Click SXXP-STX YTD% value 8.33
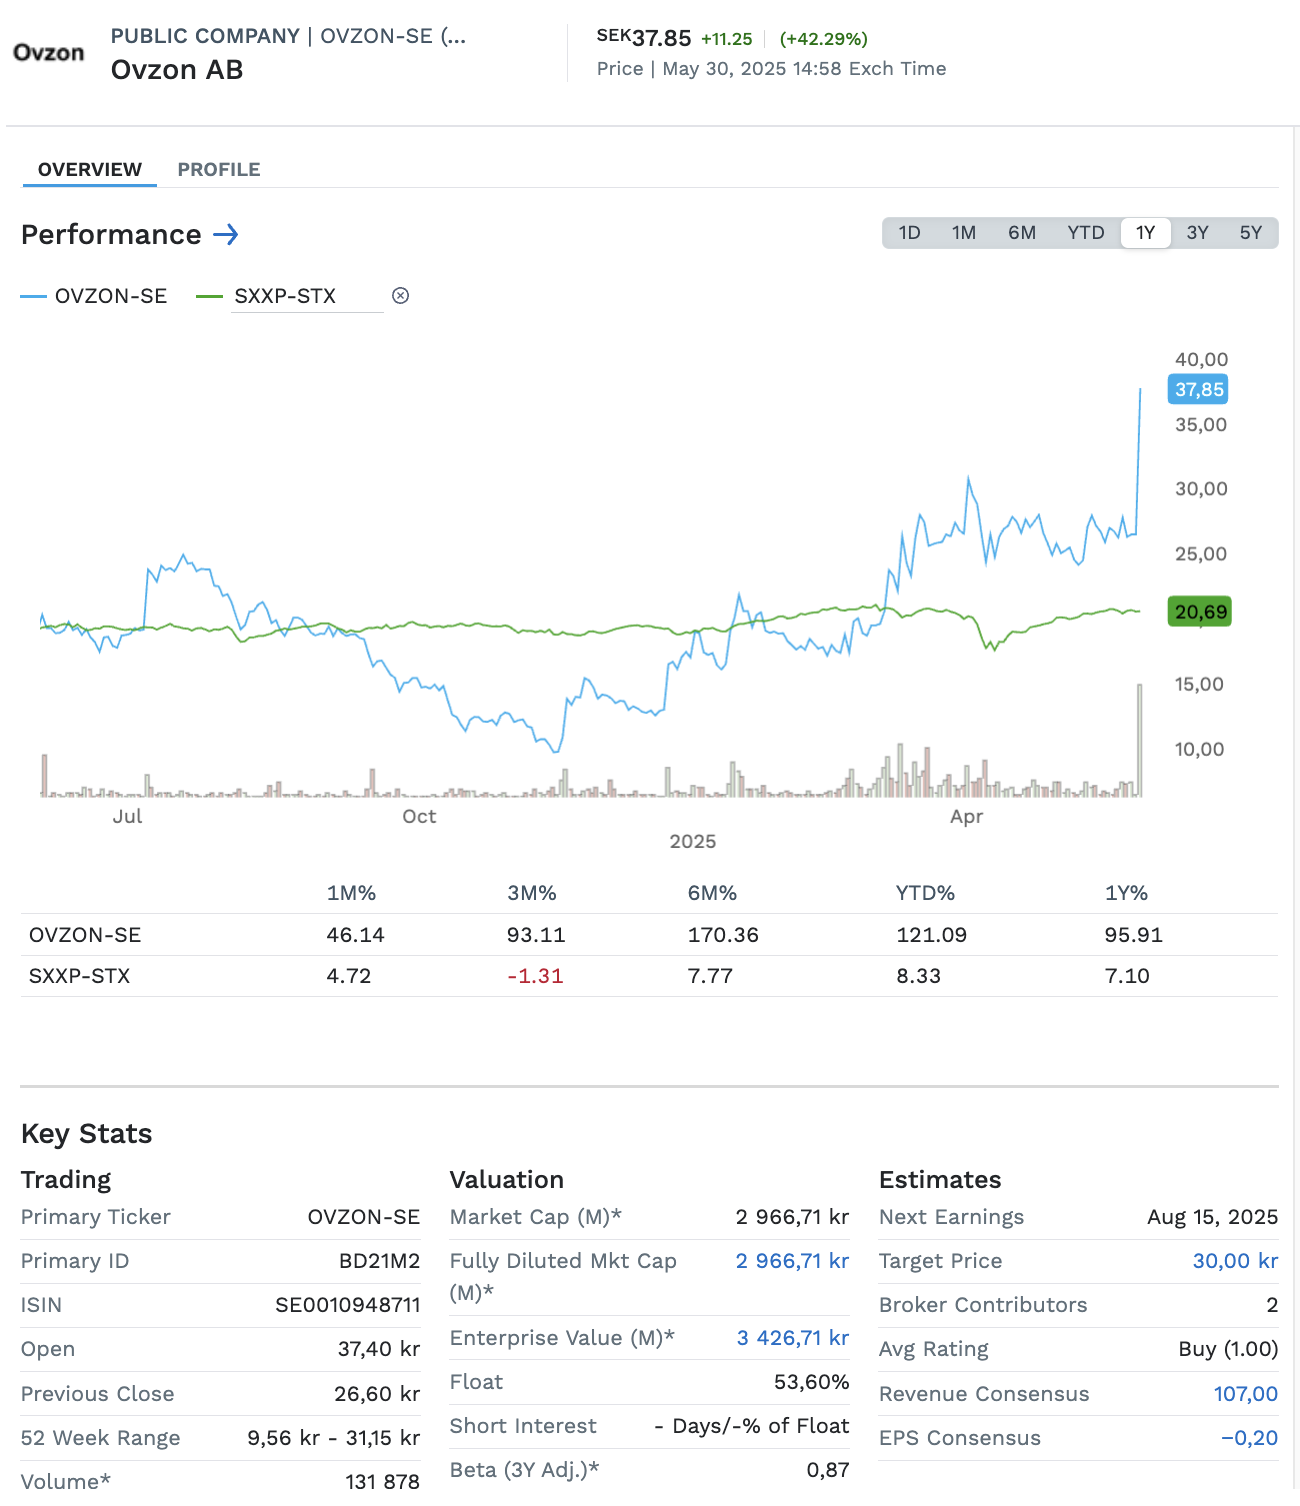This screenshot has width=1300, height=1506. coord(918,976)
